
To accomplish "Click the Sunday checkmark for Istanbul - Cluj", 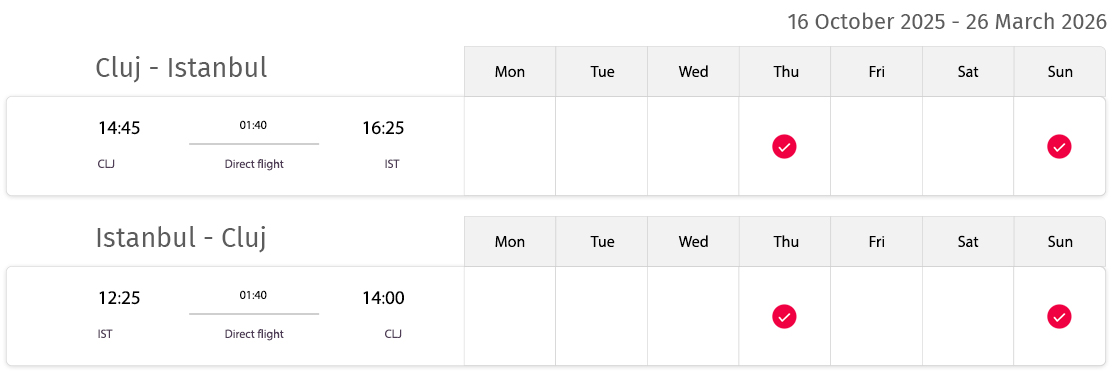I will click(1059, 317).
